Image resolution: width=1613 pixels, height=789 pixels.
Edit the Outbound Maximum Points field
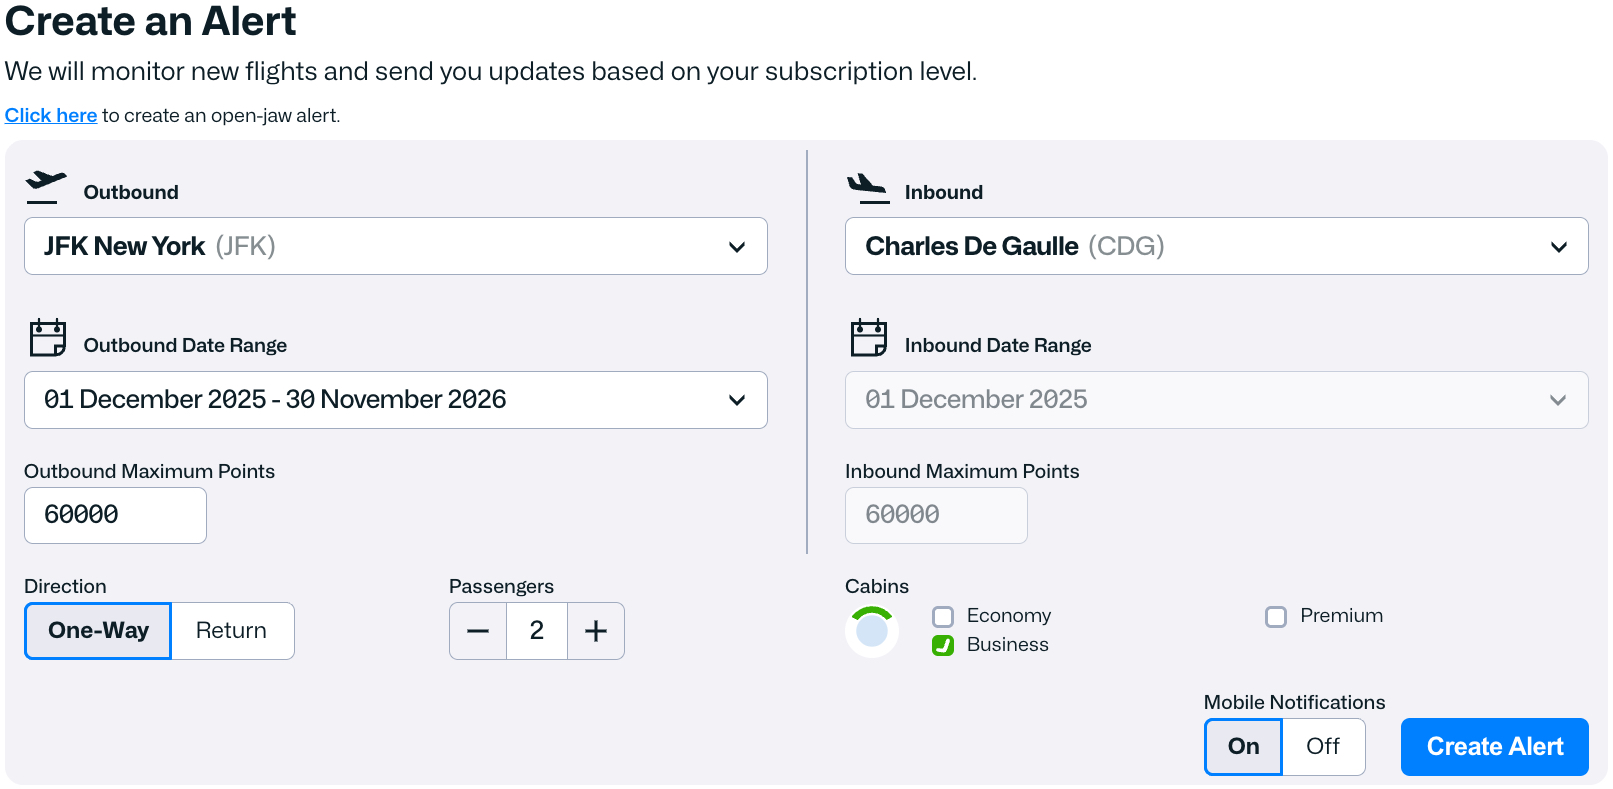(x=115, y=515)
